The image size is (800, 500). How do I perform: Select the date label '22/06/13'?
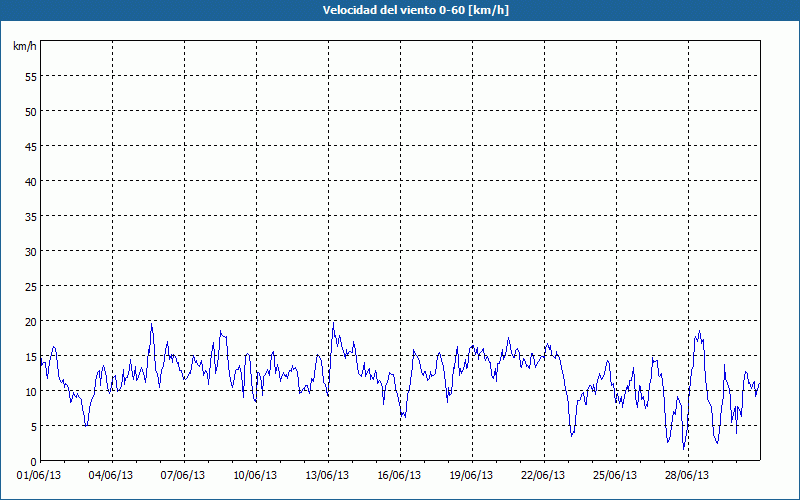(x=543, y=475)
